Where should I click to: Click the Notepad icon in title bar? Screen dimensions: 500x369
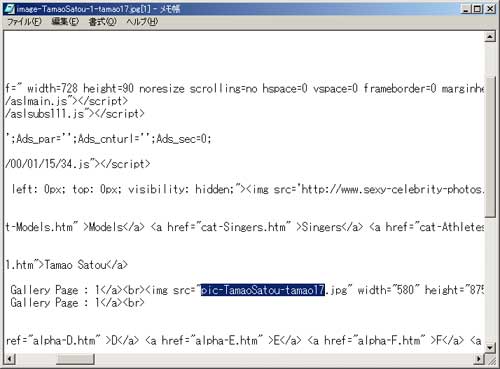[x=9, y=9]
